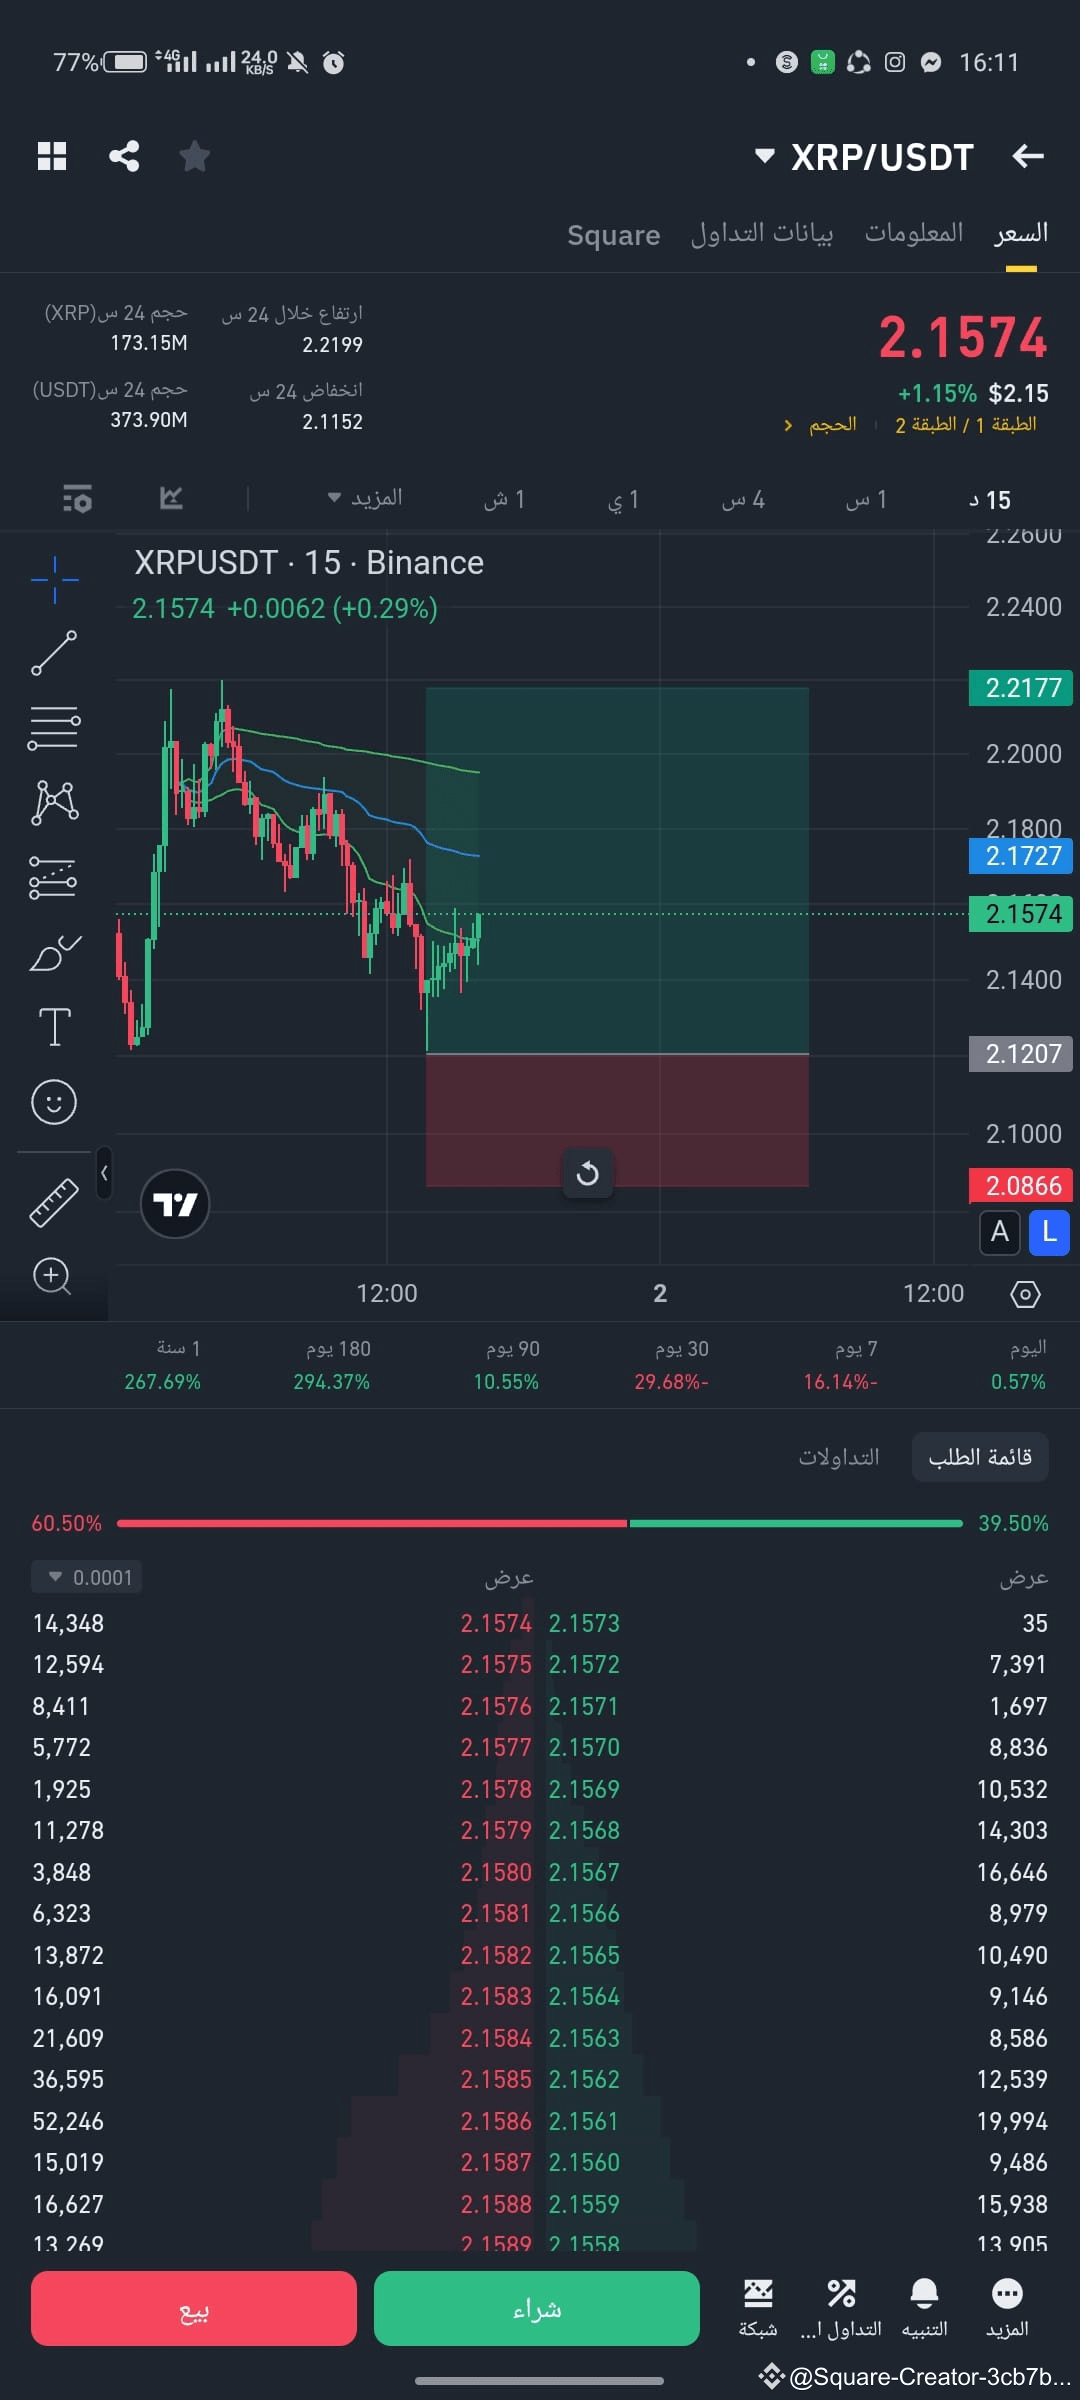
Task: Click the 2.1727 blue price label
Action: click(x=1021, y=856)
